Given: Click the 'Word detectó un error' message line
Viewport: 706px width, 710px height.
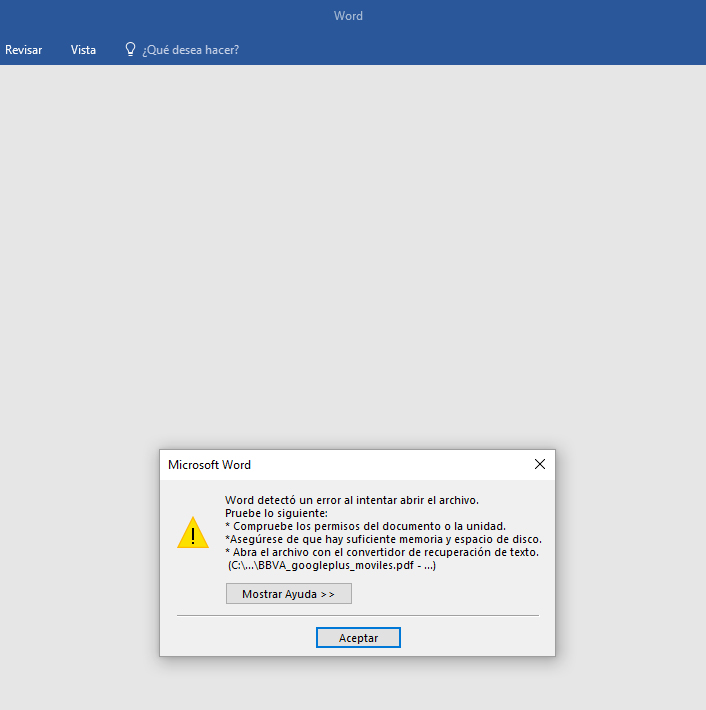Looking at the screenshot, I should 352,500.
